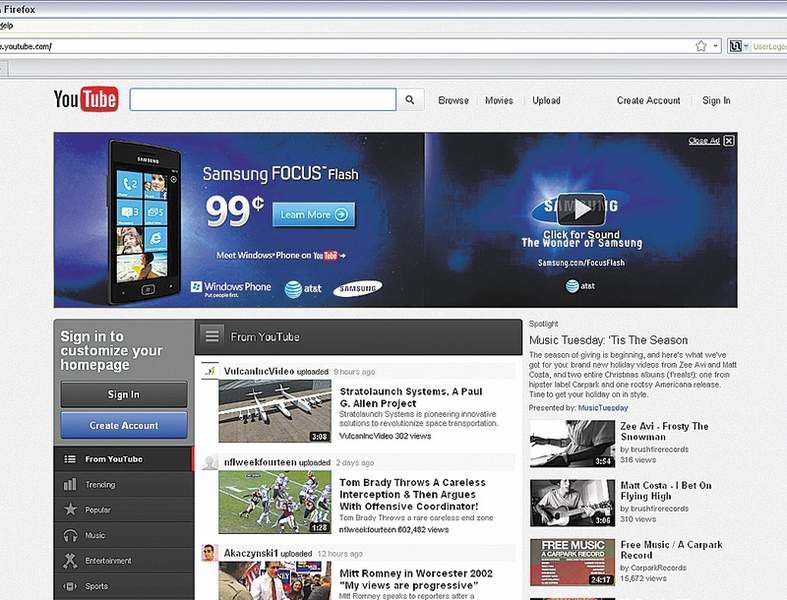Screen dimensions: 787x600
Task: Click Akaczynski1 uploader name
Action: (x=250, y=553)
